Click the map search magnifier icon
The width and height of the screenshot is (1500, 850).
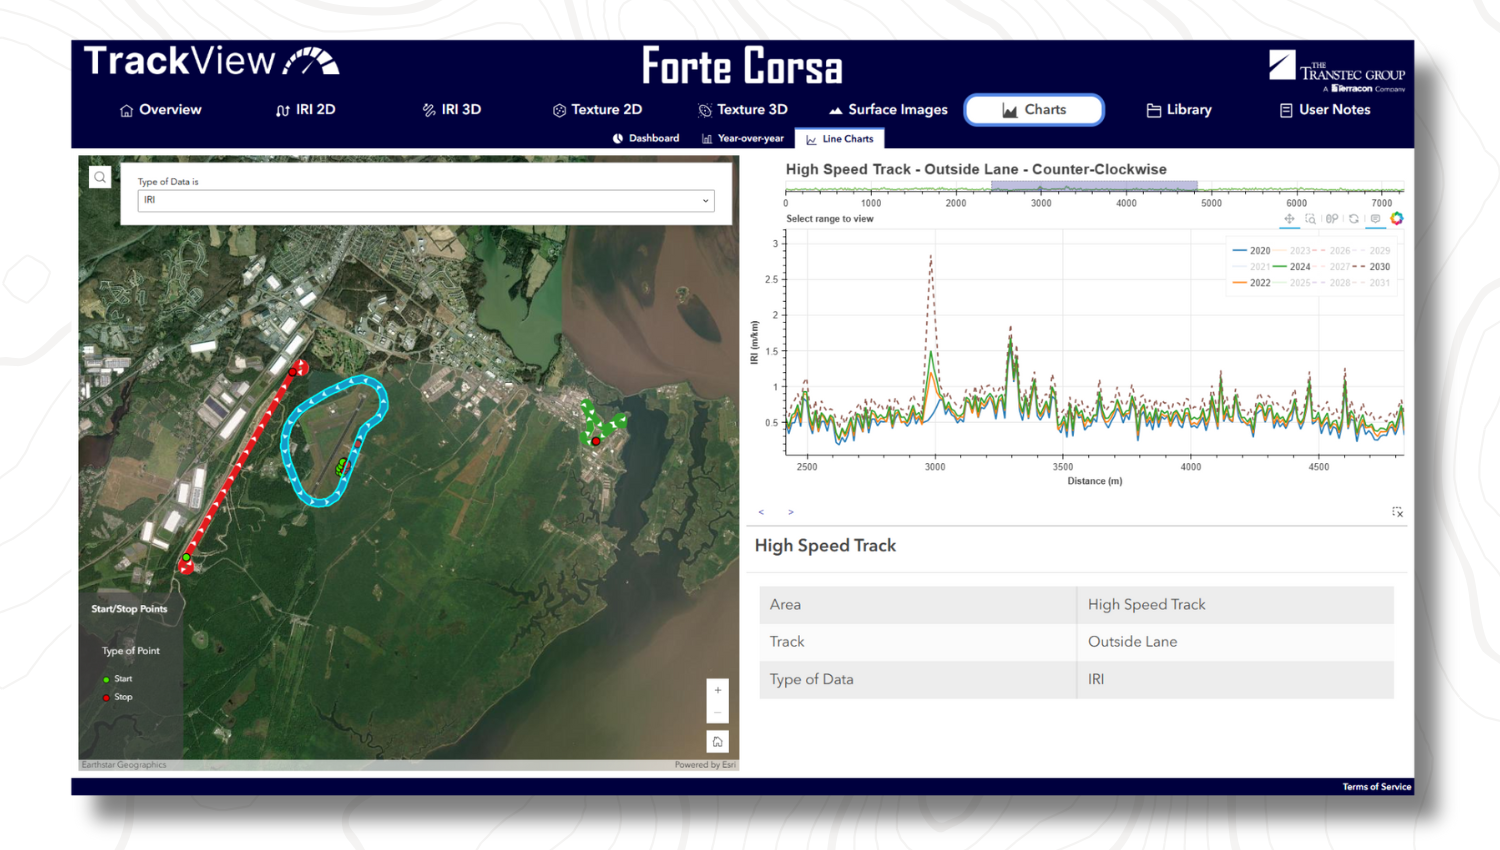(x=100, y=178)
